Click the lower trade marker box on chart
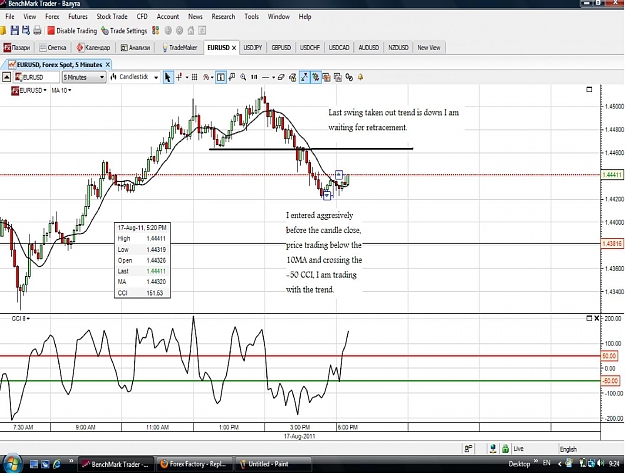 coord(327,195)
